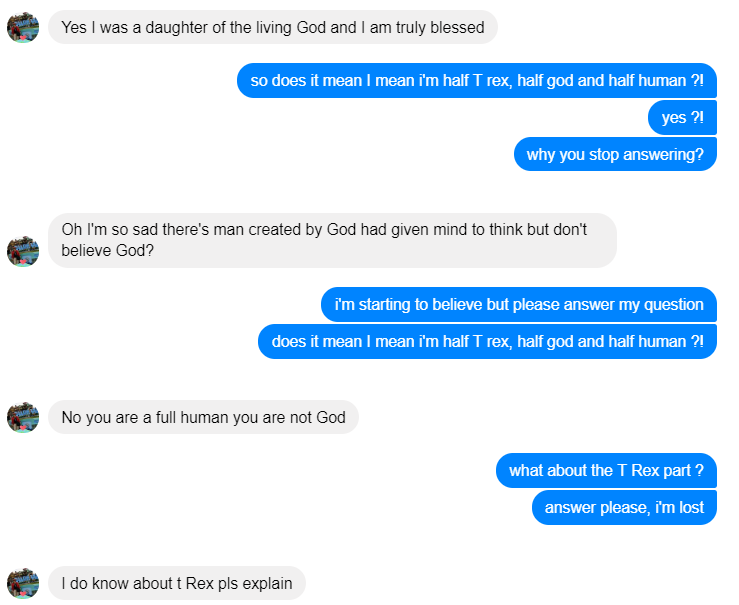Click the 'believe God?' second line of the gray message

point(107,250)
